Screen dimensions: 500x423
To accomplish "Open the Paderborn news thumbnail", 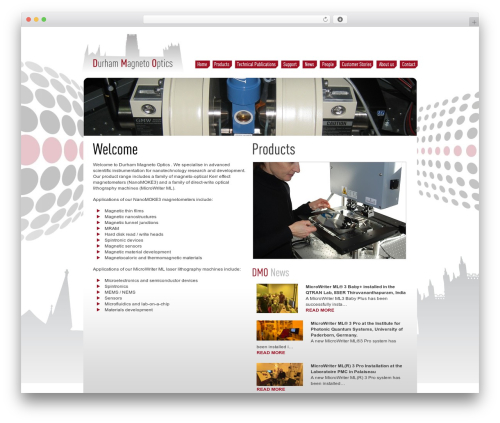I will (280, 330).
